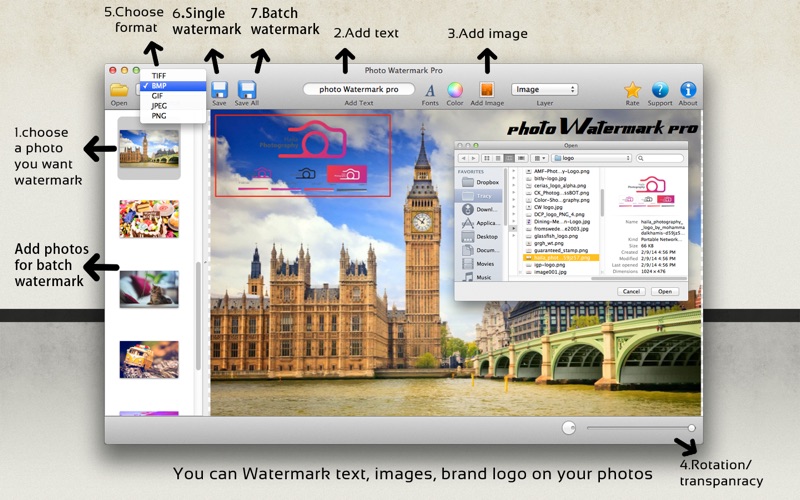The image size is (800, 500).
Task: Select Tracy in Favorites sidebar
Action: coord(480,196)
